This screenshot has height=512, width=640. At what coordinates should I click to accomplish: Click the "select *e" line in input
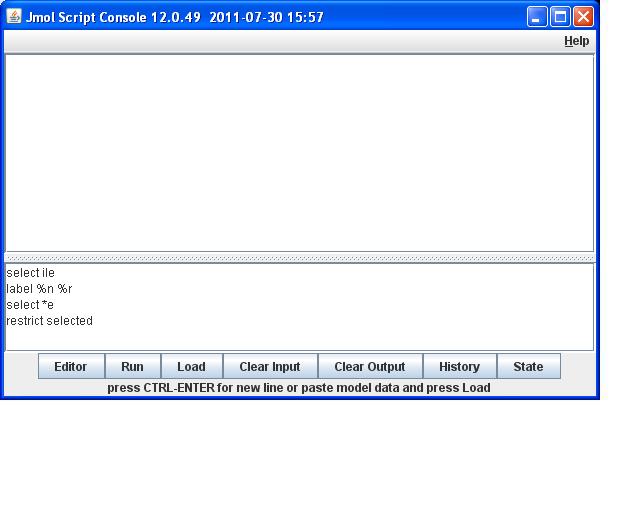[29, 305]
